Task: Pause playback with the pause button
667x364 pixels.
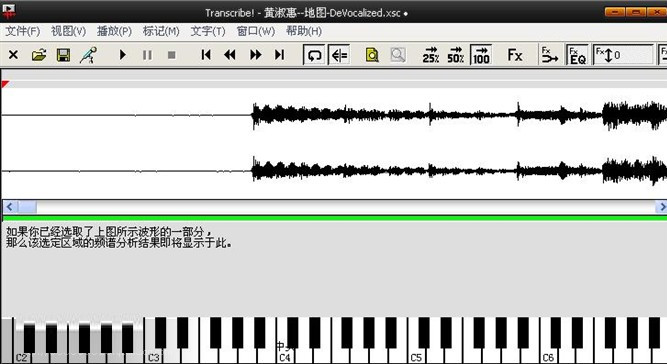Action: (x=147, y=55)
